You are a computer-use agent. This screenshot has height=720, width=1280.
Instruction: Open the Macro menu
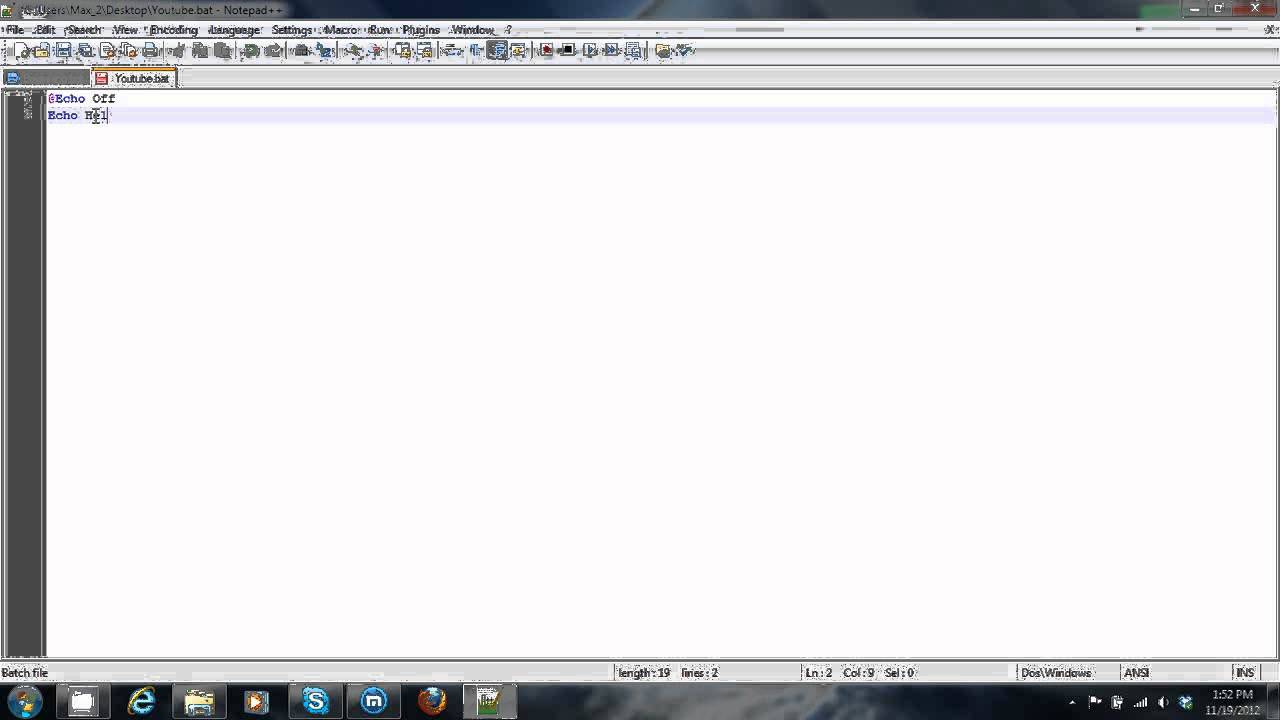pos(341,30)
